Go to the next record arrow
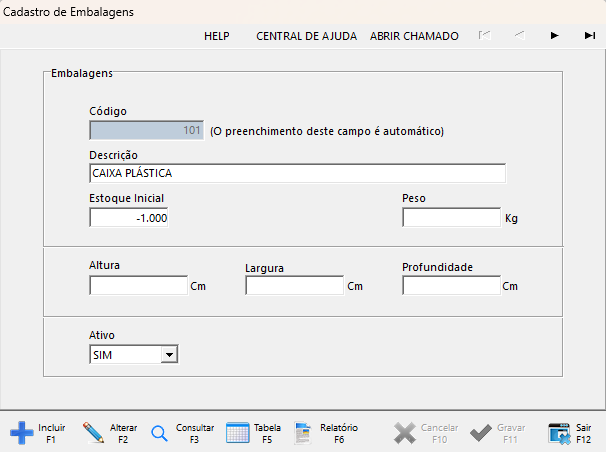The image size is (606, 452). coord(554,36)
